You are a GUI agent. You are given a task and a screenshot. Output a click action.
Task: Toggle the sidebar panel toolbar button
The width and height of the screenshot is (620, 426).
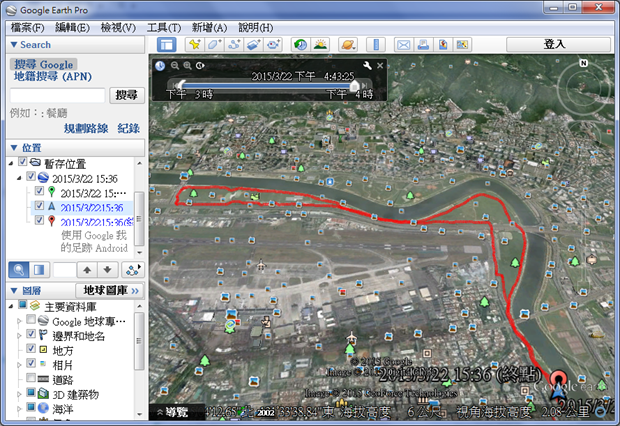pyautogui.click(x=166, y=45)
